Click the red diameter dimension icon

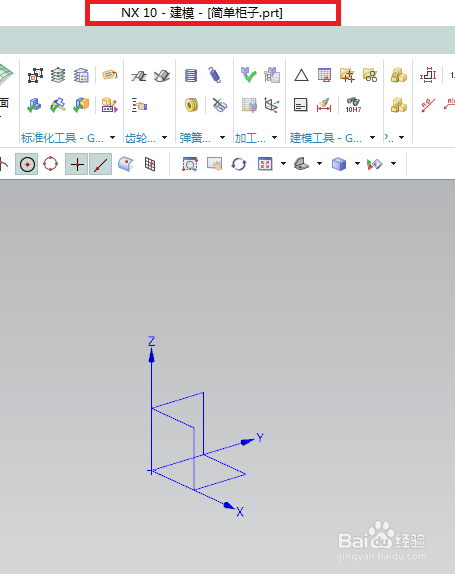click(x=428, y=105)
